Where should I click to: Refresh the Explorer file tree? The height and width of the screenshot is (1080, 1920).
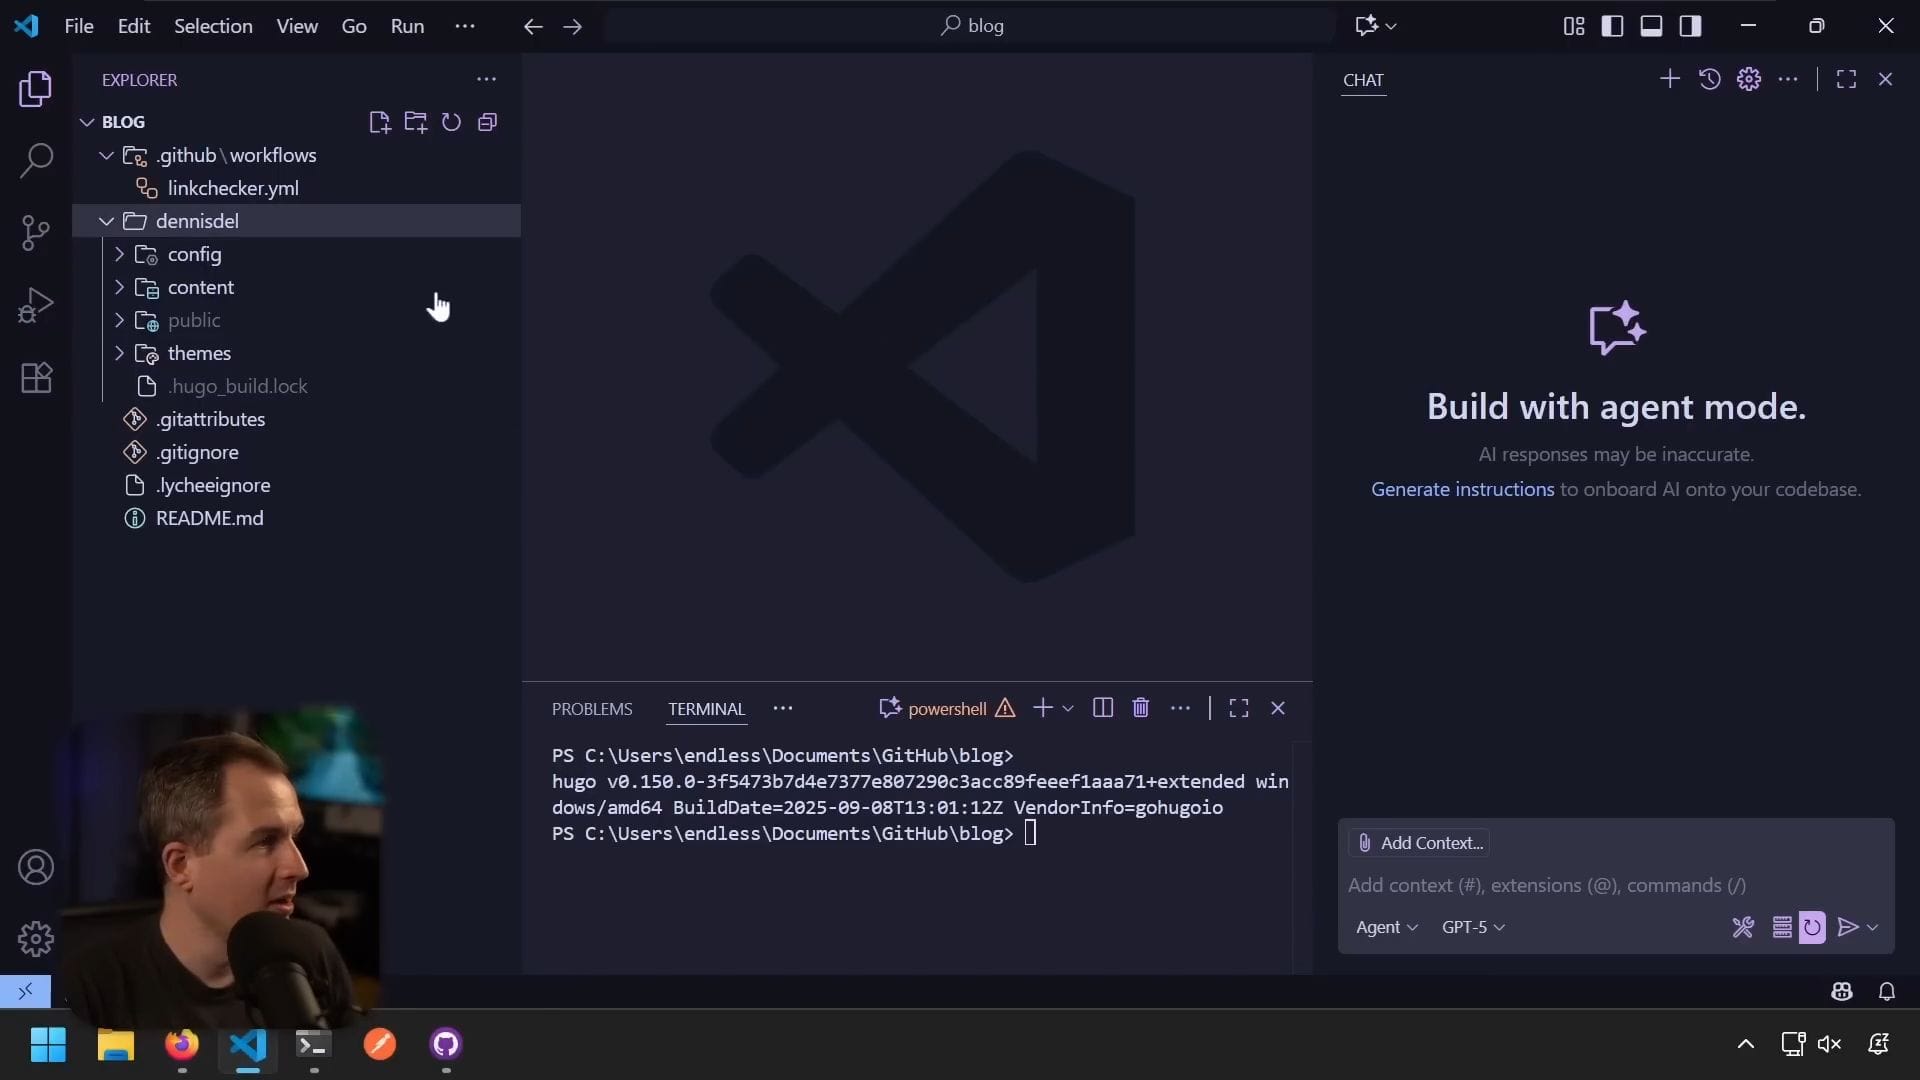[x=451, y=122]
